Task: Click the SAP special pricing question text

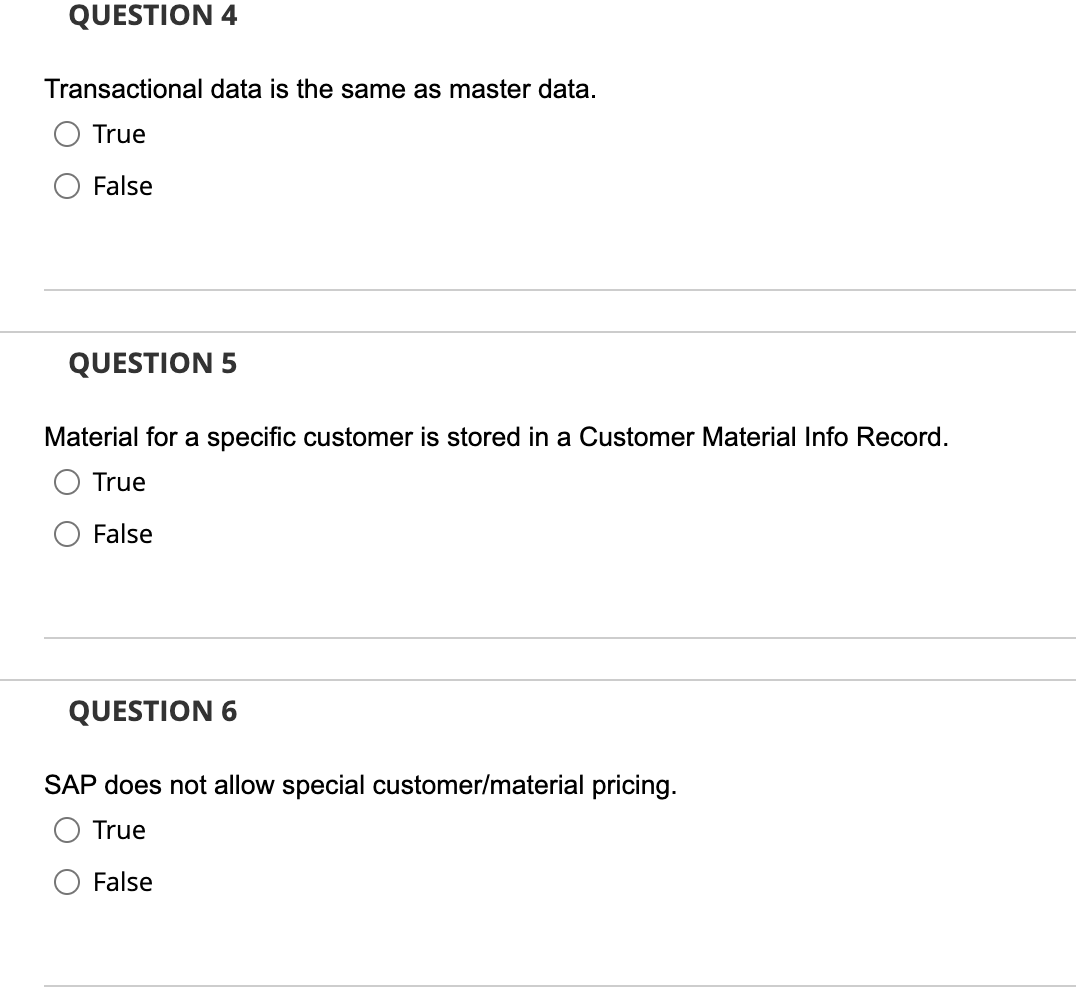Action: (362, 785)
